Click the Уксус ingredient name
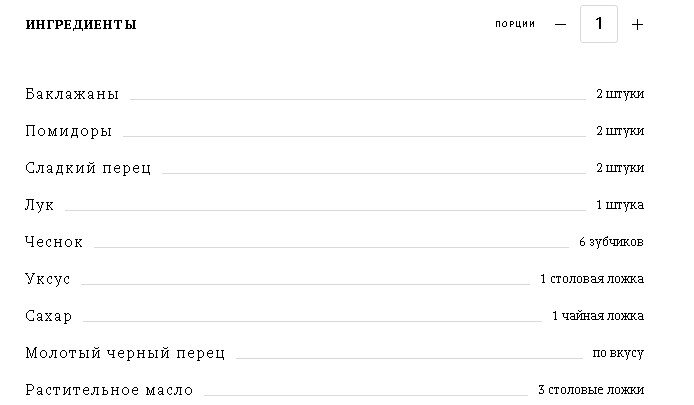The image size is (694, 405). pos(48,279)
